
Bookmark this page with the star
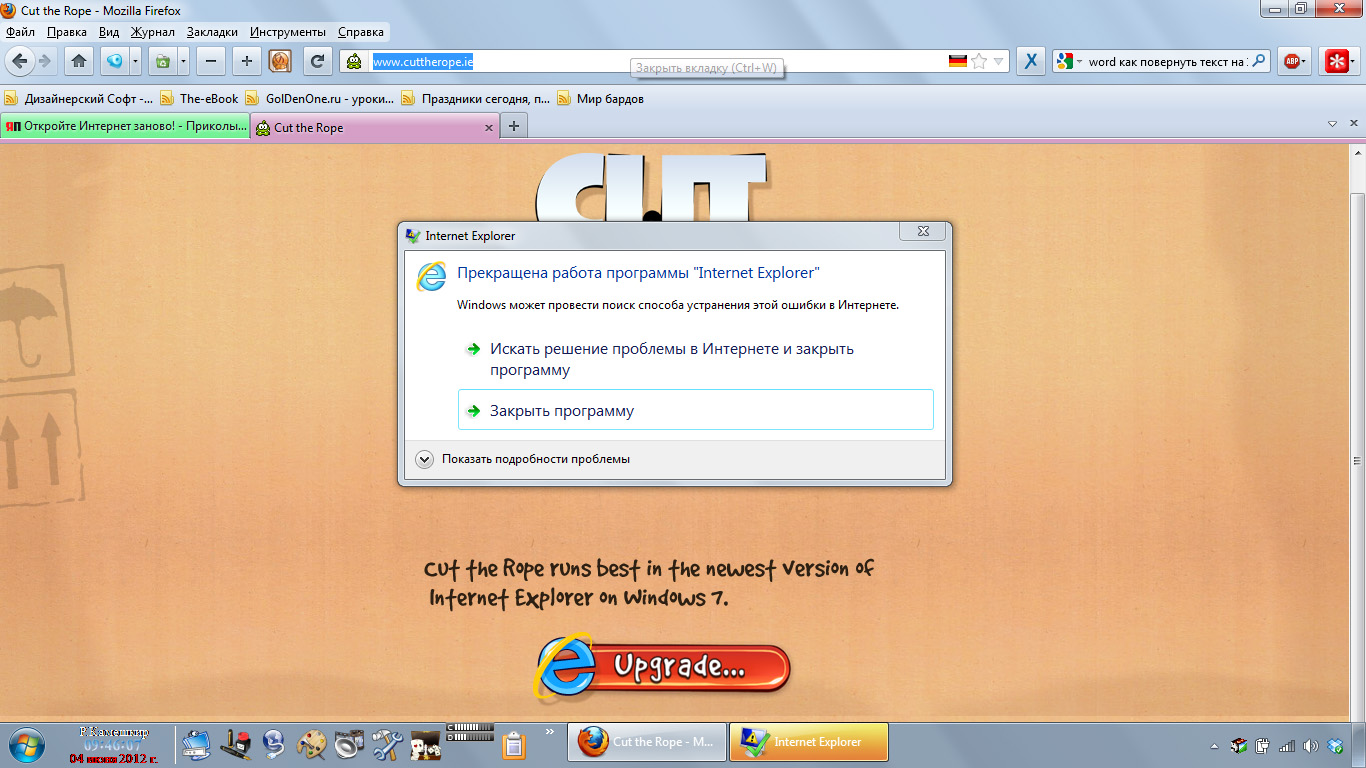(x=979, y=61)
